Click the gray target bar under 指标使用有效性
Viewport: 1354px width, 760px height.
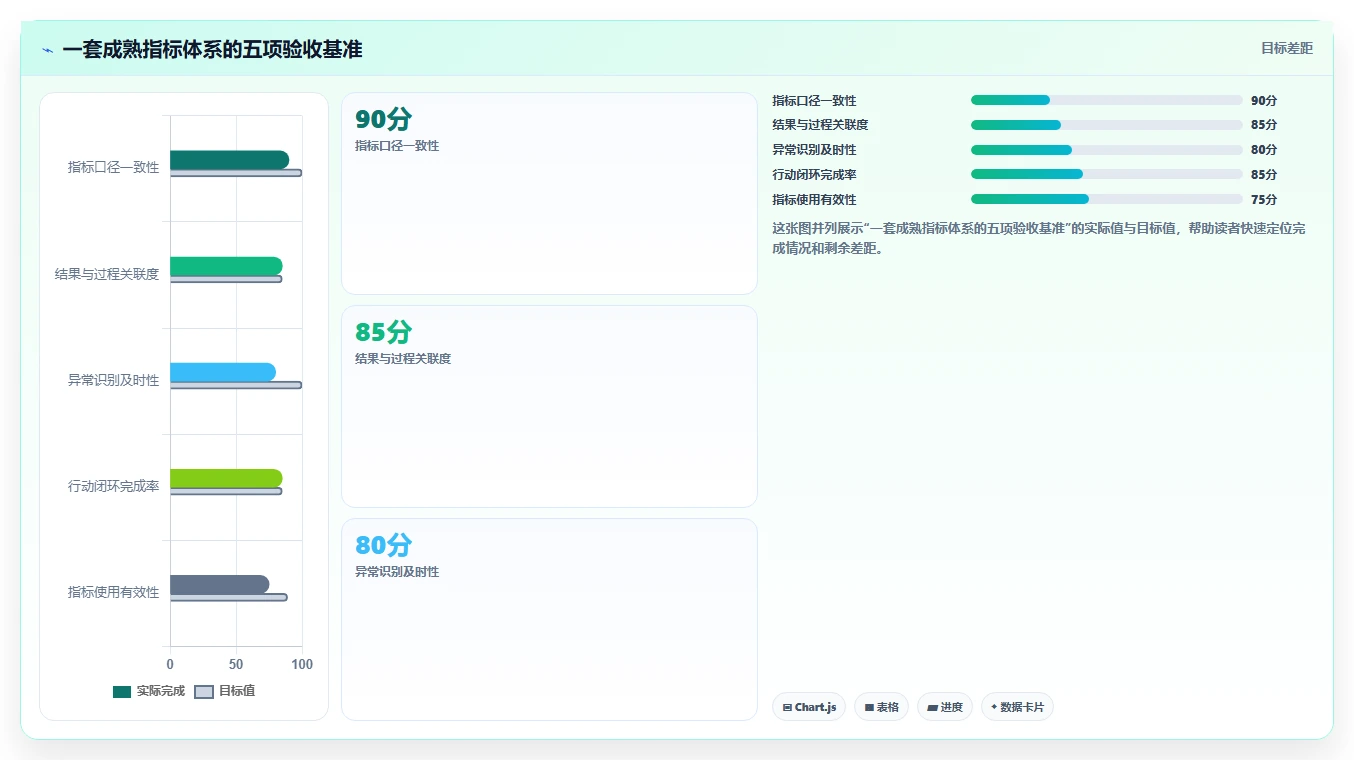pos(229,597)
